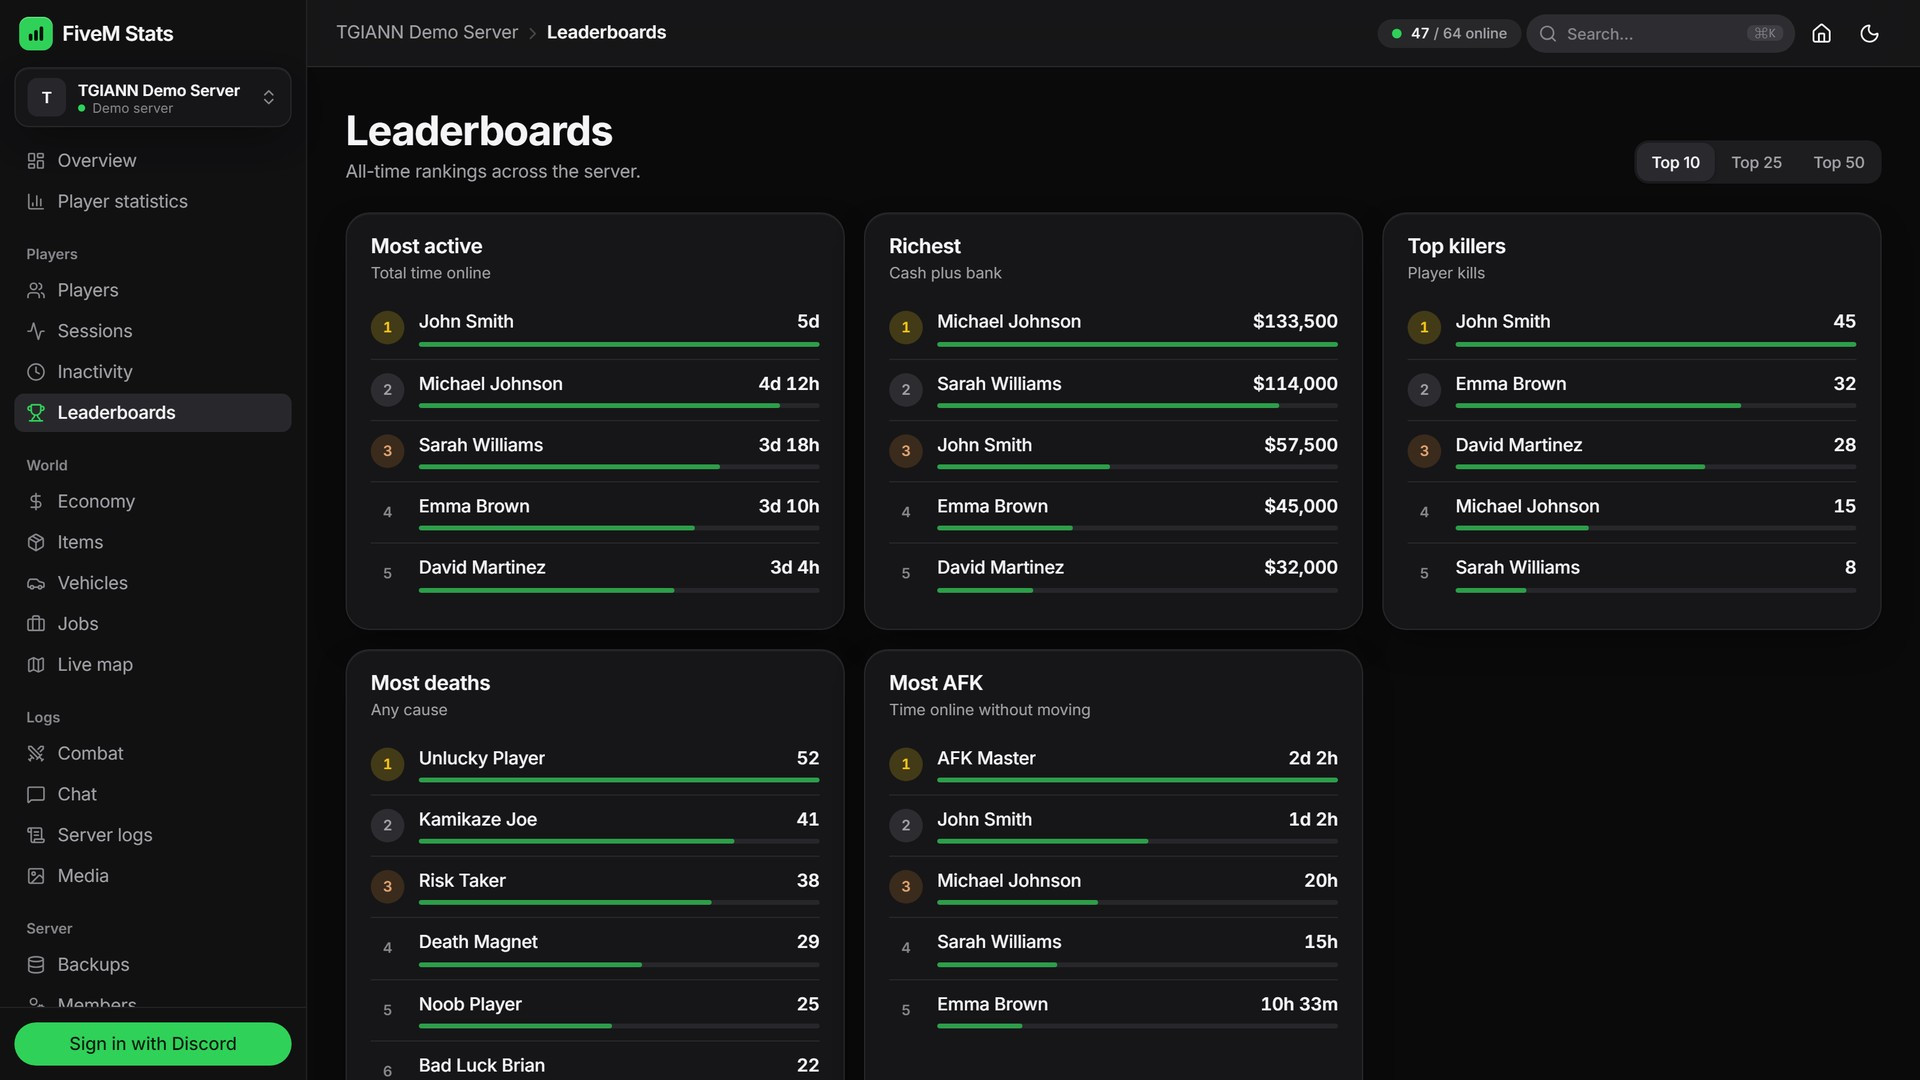This screenshot has height=1080, width=1920.
Task: Switch to the Top 25 tab
Action: tap(1756, 162)
